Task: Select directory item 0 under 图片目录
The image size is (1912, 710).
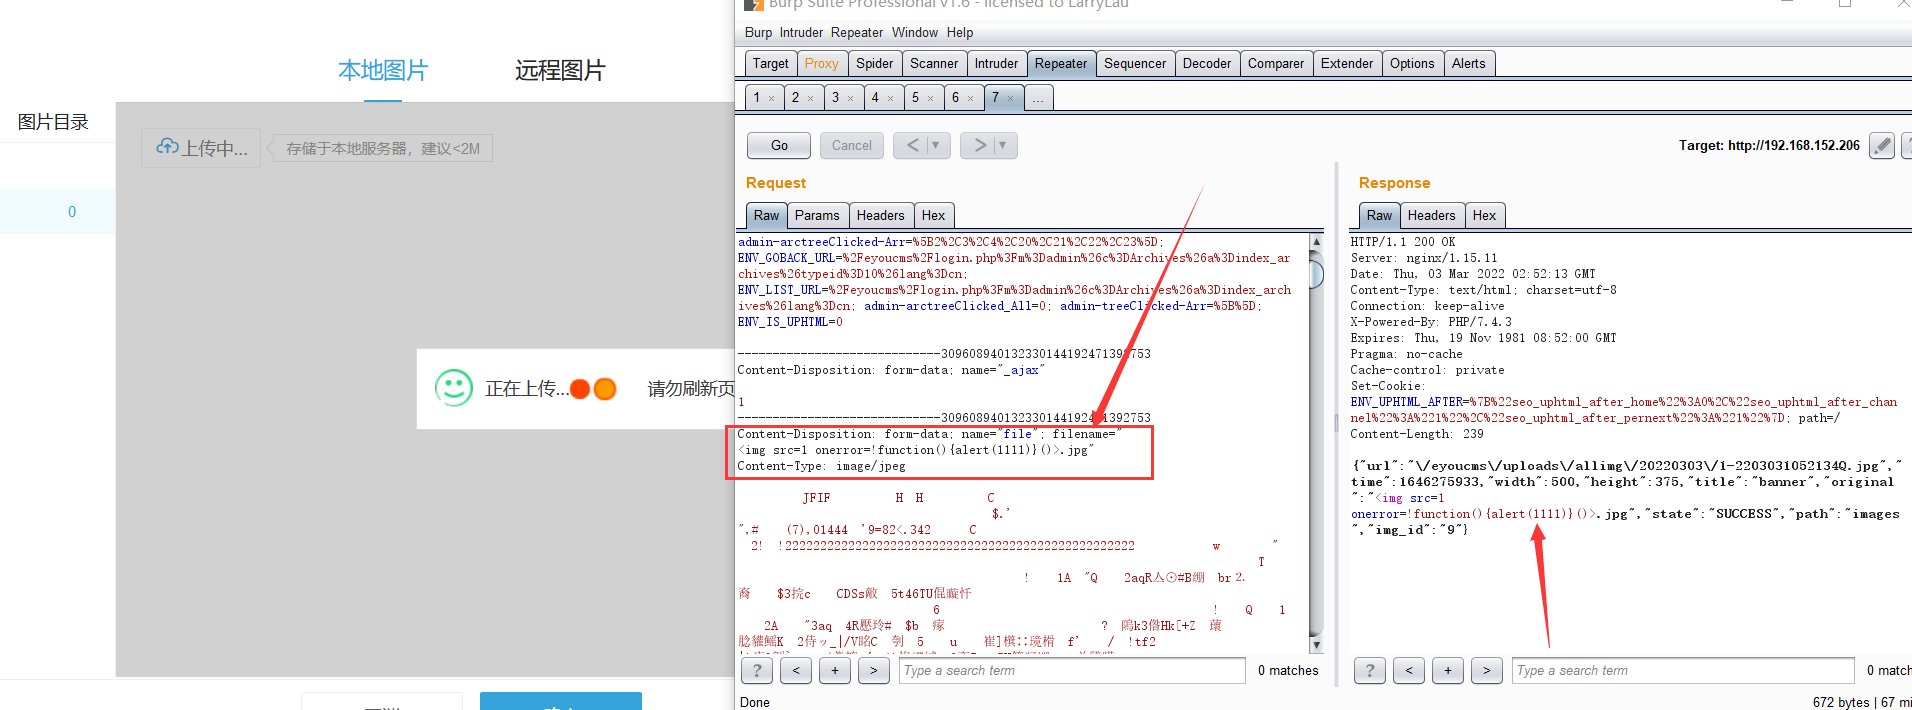Action: click(58, 211)
